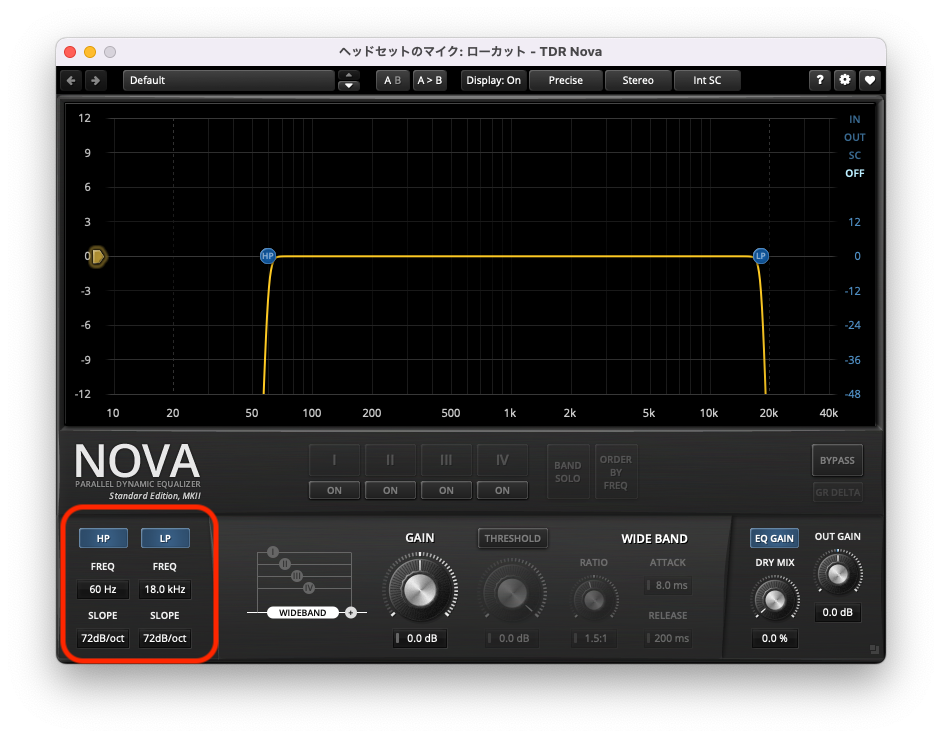This screenshot has width=942, height=738.
Task: Select the LP node on the EQ curve
Action: (x=761, y=256)
